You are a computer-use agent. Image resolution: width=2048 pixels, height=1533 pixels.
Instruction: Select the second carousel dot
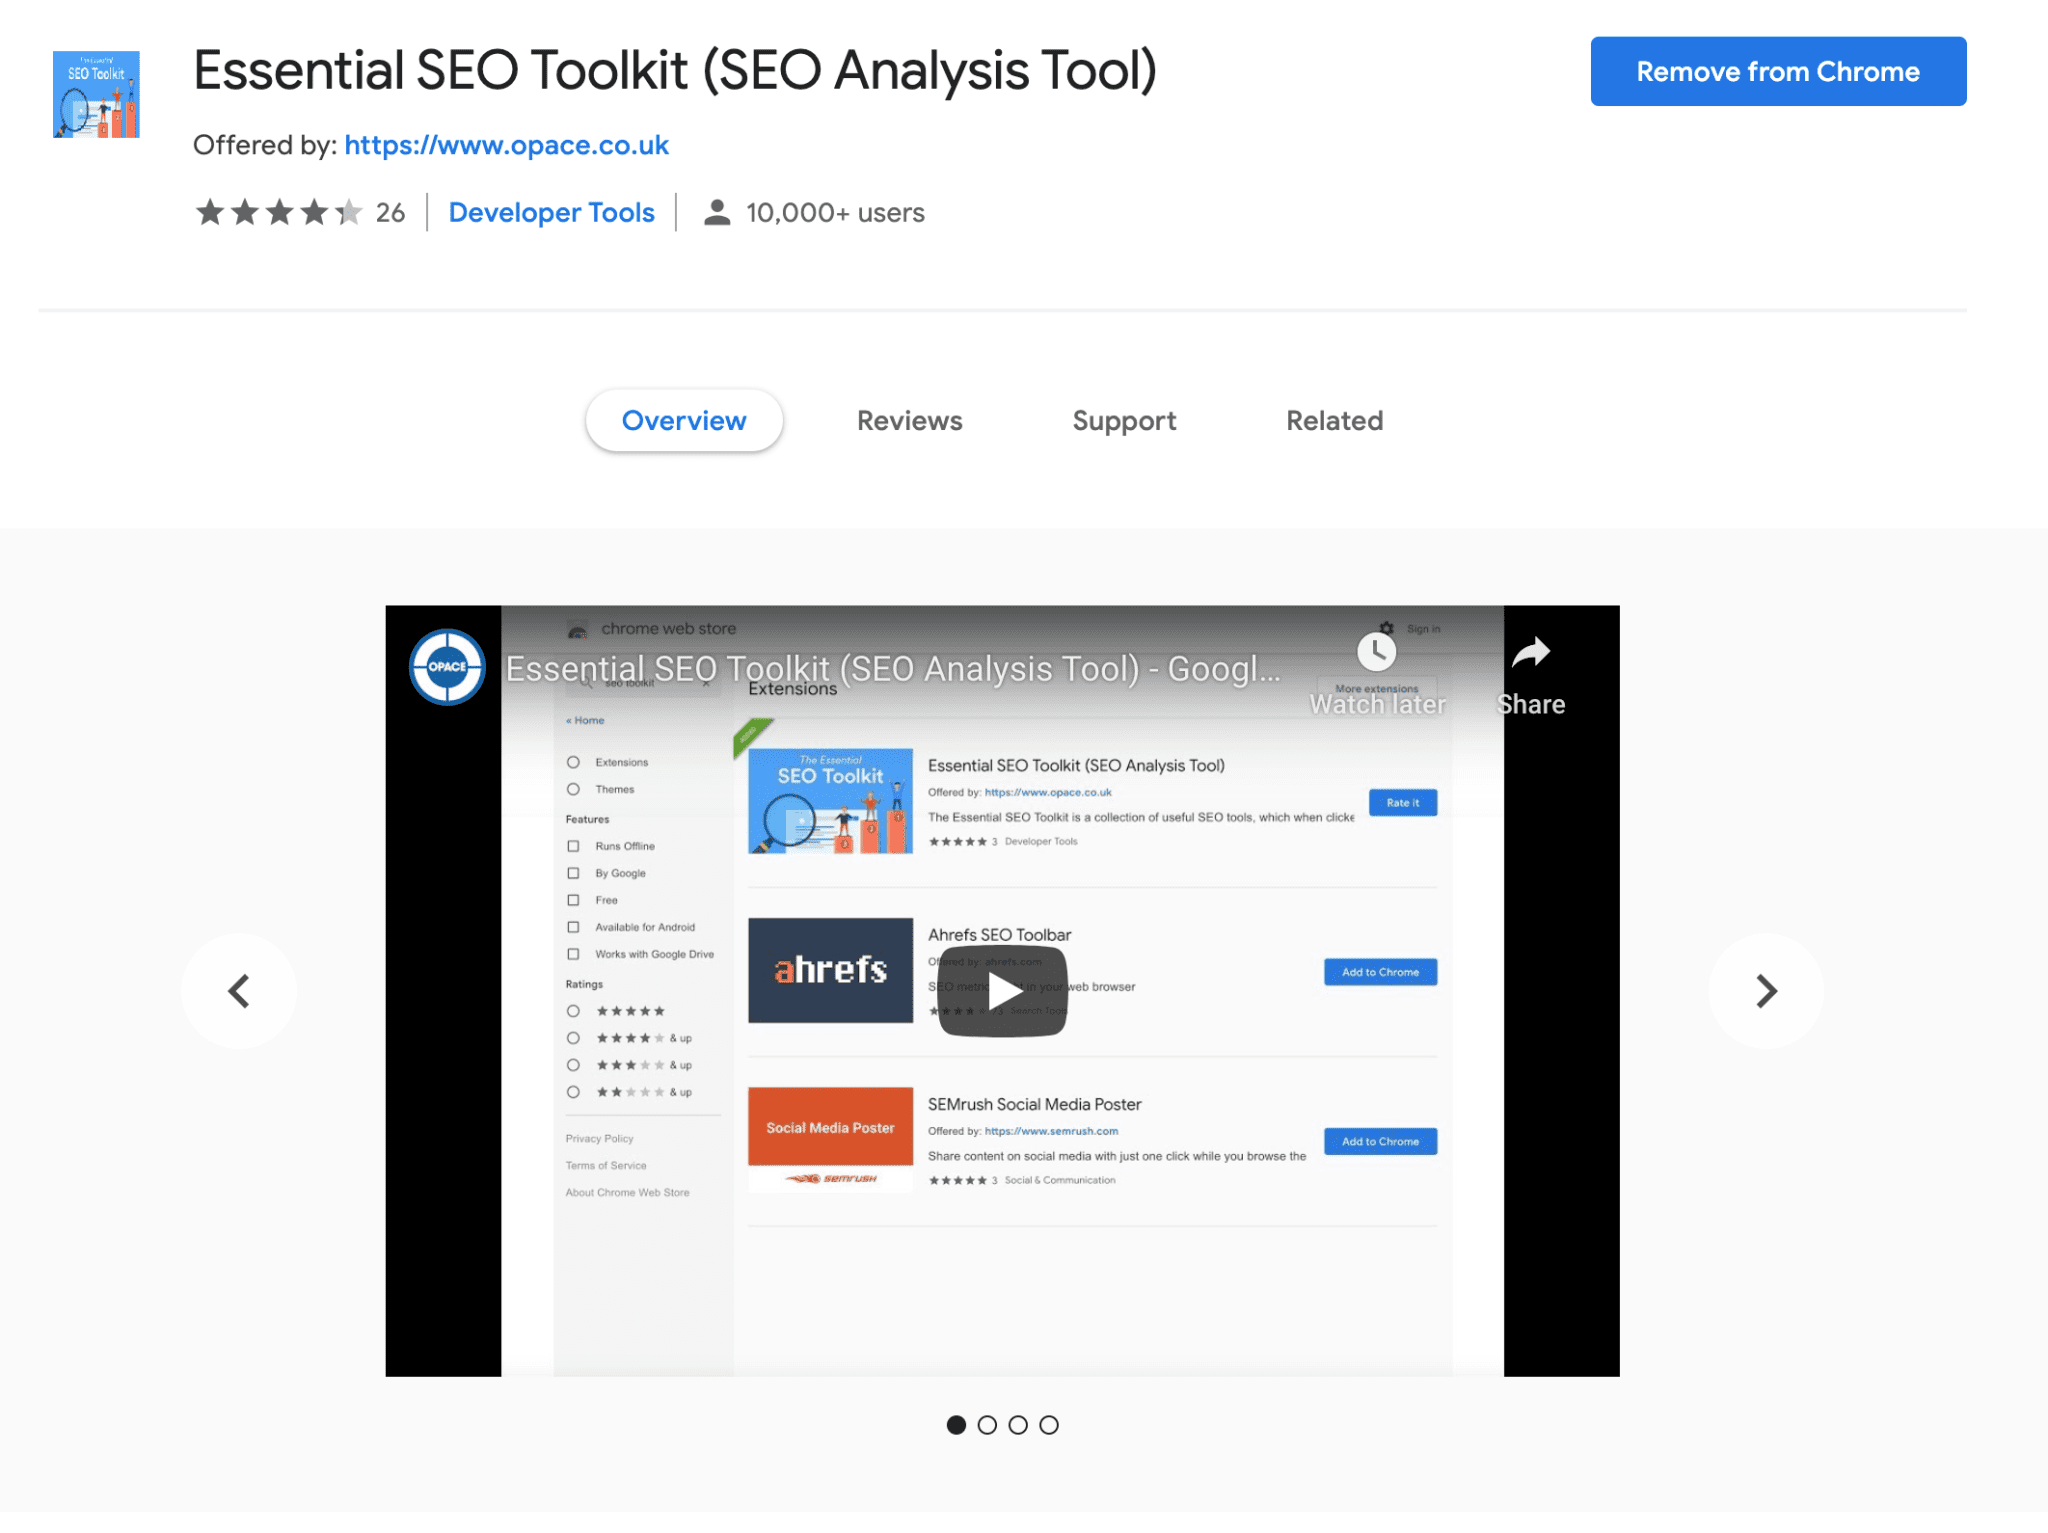(x=987, y=1425)
